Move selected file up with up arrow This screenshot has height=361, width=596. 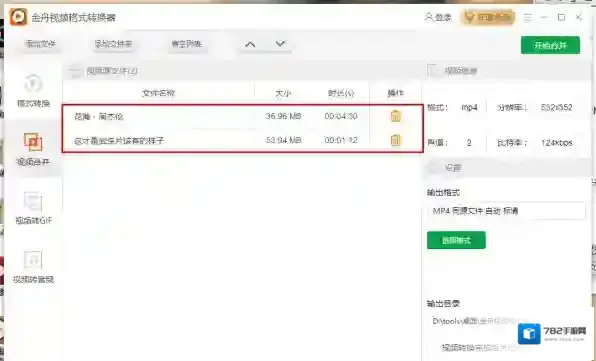coord(250,44)
